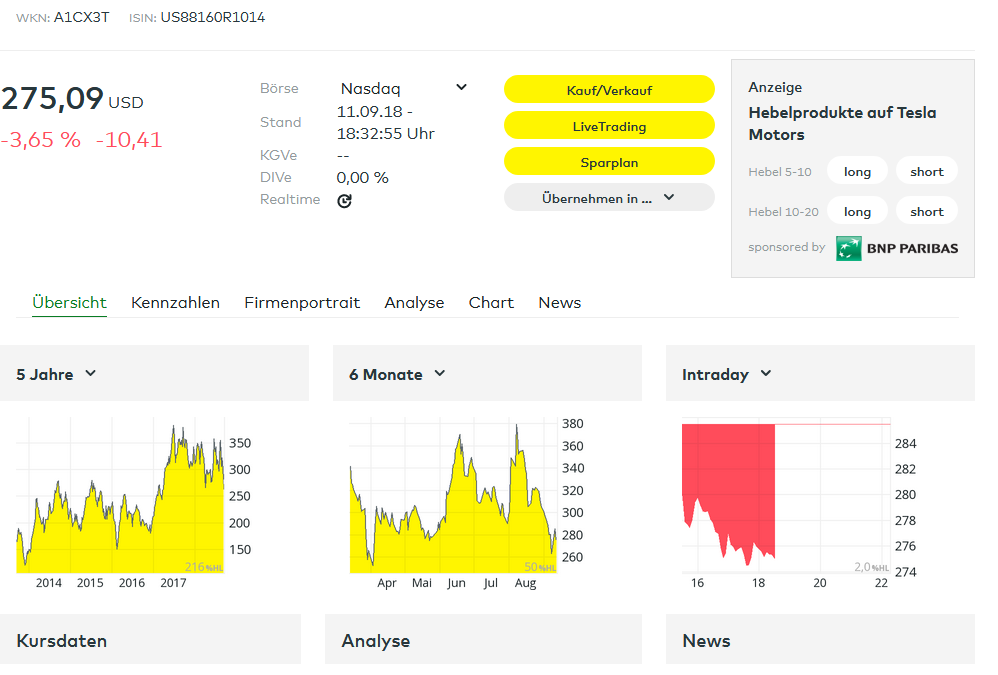This screenshot has height=675, width=998.
Task: Click the BNP Paribas logo
Action: coord(897,248)
